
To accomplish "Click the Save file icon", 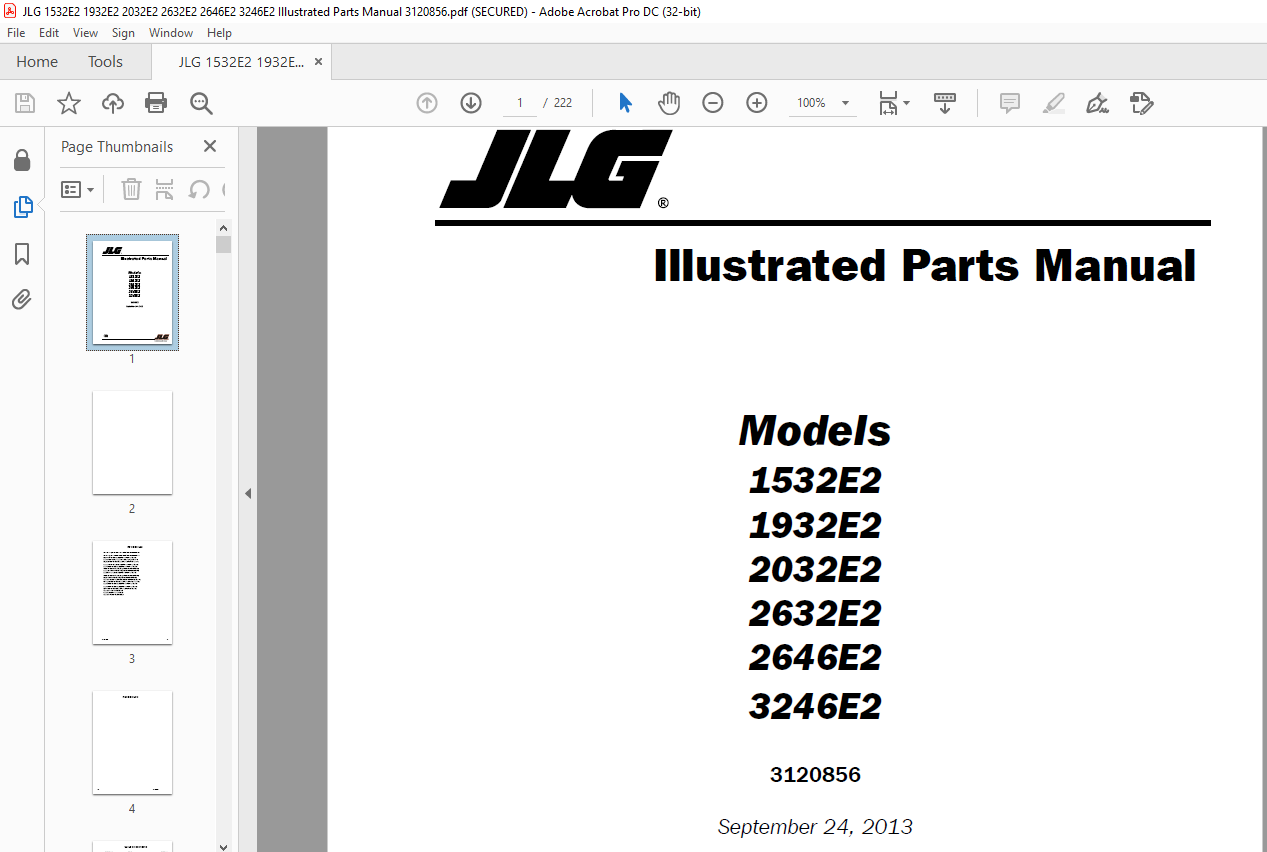I will [x=25, y=103].
